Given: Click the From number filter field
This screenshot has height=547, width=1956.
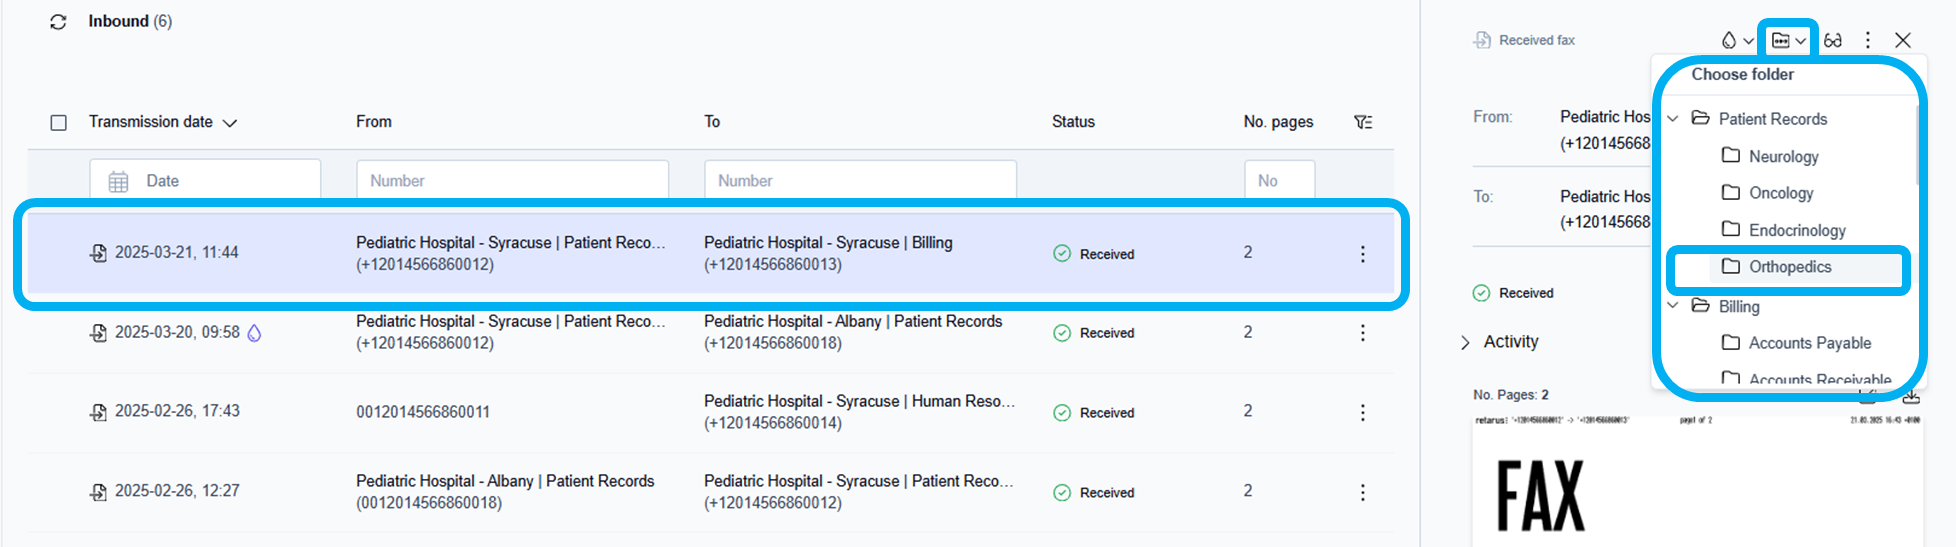Looking at the screenshot, I should click(x=512, y=181).
